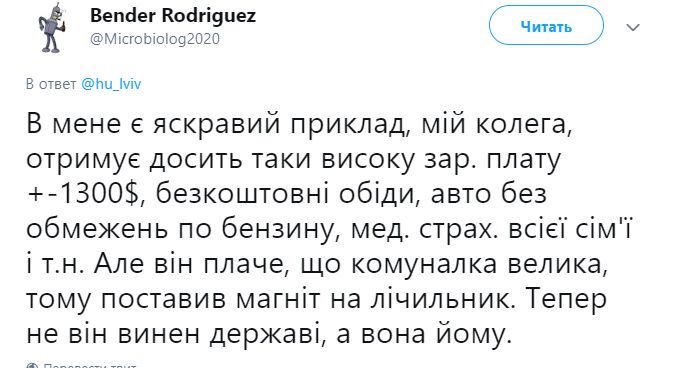Image resolution: width=675 pixels, height=368 pixels.
Task: Click the @Microbiolog2020 username handle
Action: coord(155,39)
